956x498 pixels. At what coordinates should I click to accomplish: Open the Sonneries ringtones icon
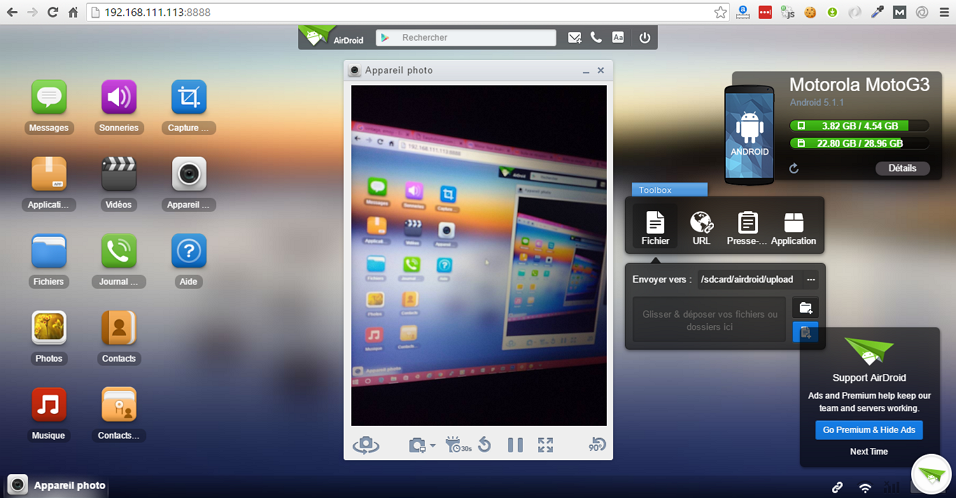[119, 98]
